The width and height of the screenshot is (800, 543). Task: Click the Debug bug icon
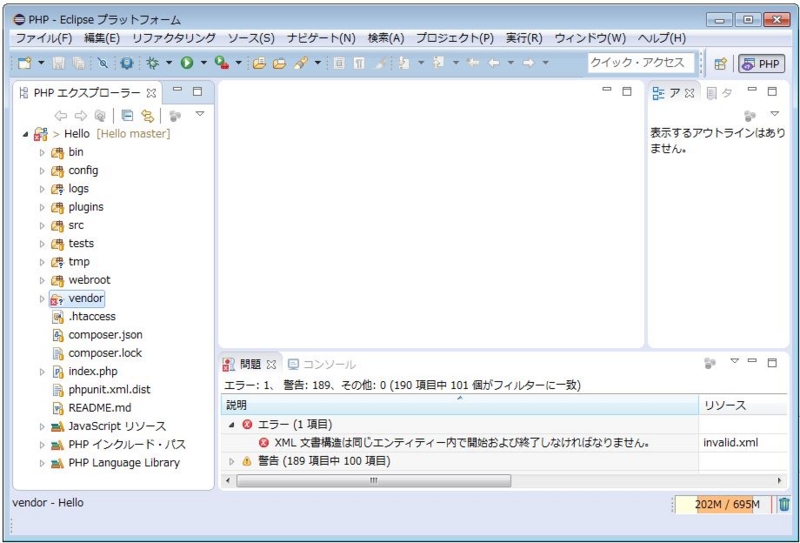[152, 63]
